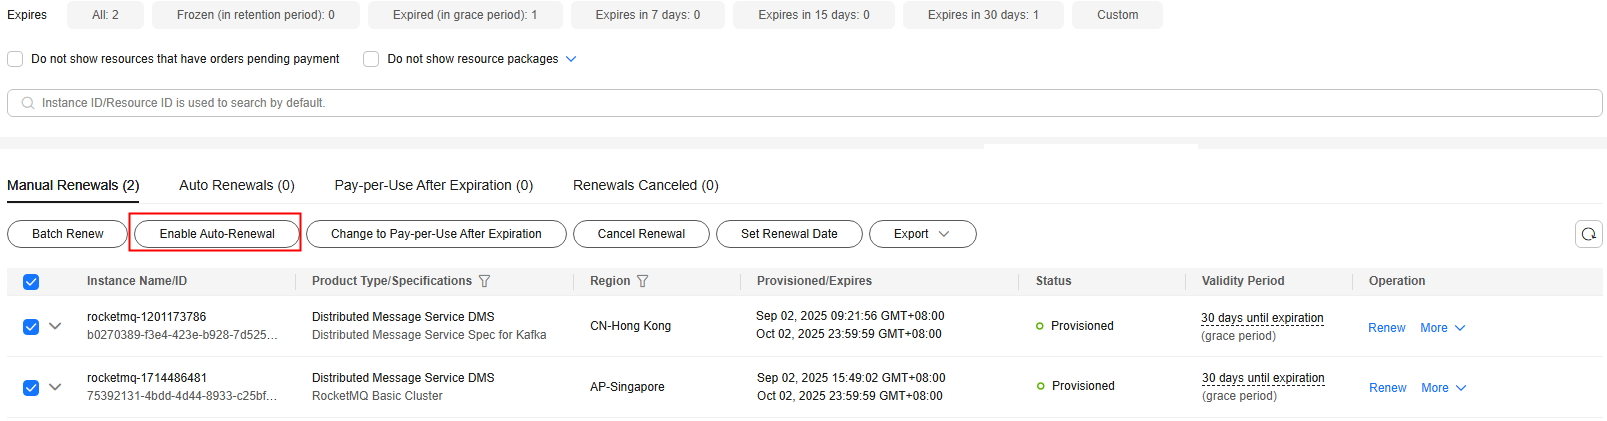The height and width of the screenshot is (421, 1607).
Task: Click the Enable Auto-Renewal button
Action: pos(217,234)
